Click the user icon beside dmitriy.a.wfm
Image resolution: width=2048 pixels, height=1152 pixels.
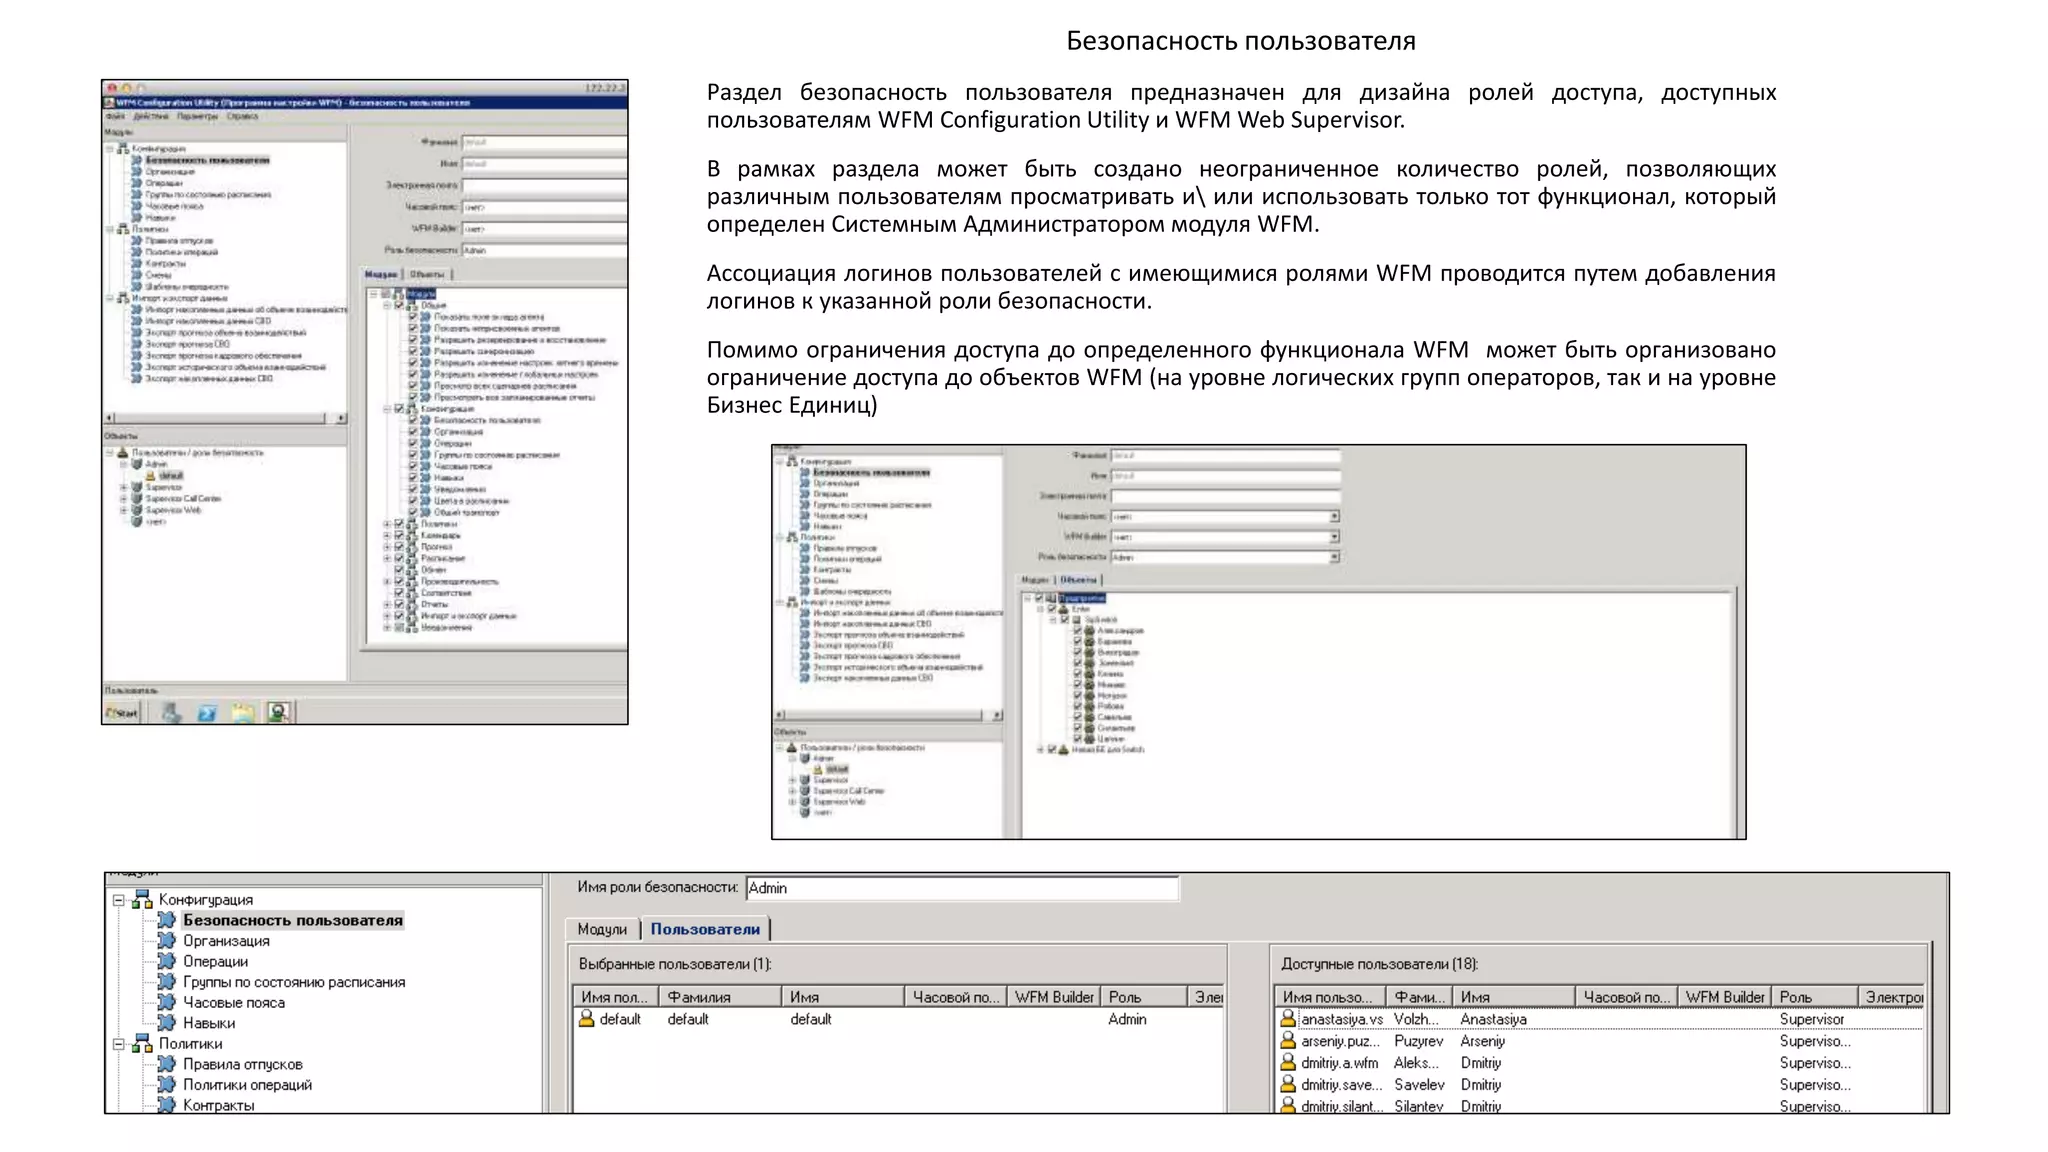coord(1288,1063)
